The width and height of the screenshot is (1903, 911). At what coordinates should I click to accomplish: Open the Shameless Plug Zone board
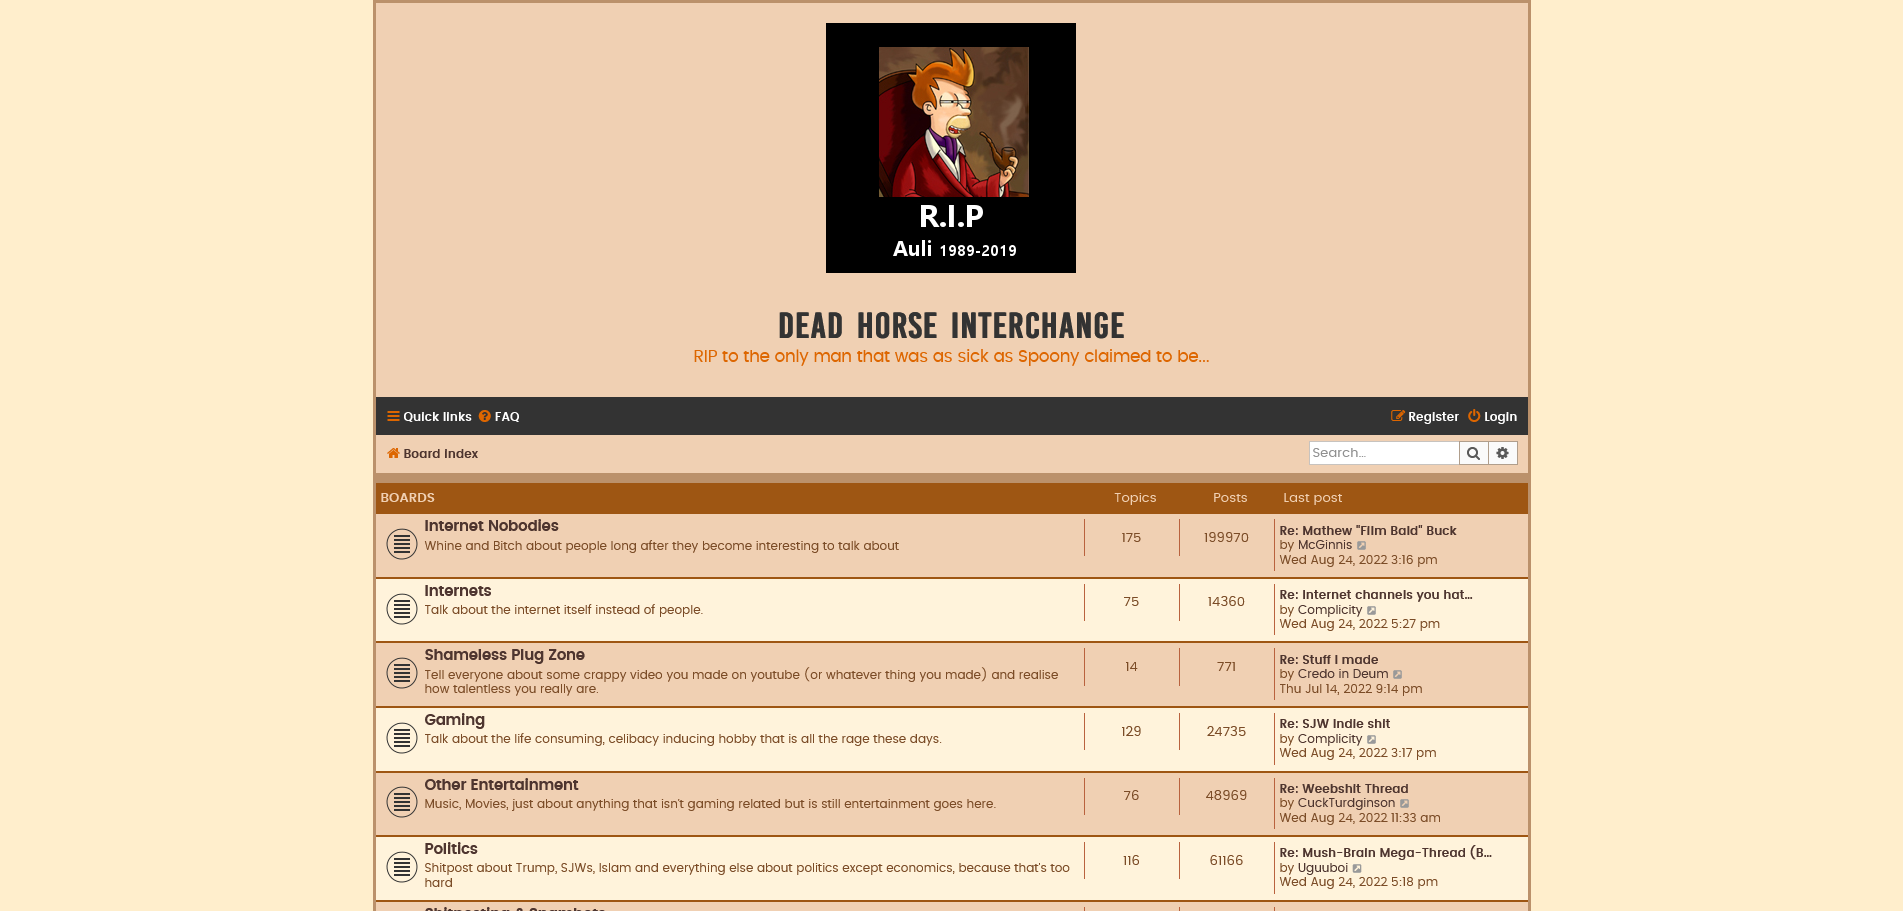pos(504,655)
